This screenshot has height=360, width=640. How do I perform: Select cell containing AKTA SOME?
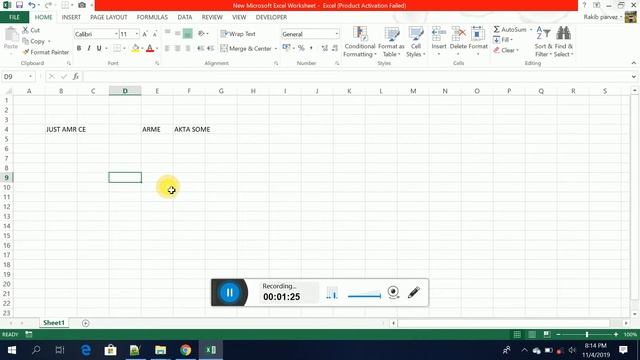(x=189, y=129)
